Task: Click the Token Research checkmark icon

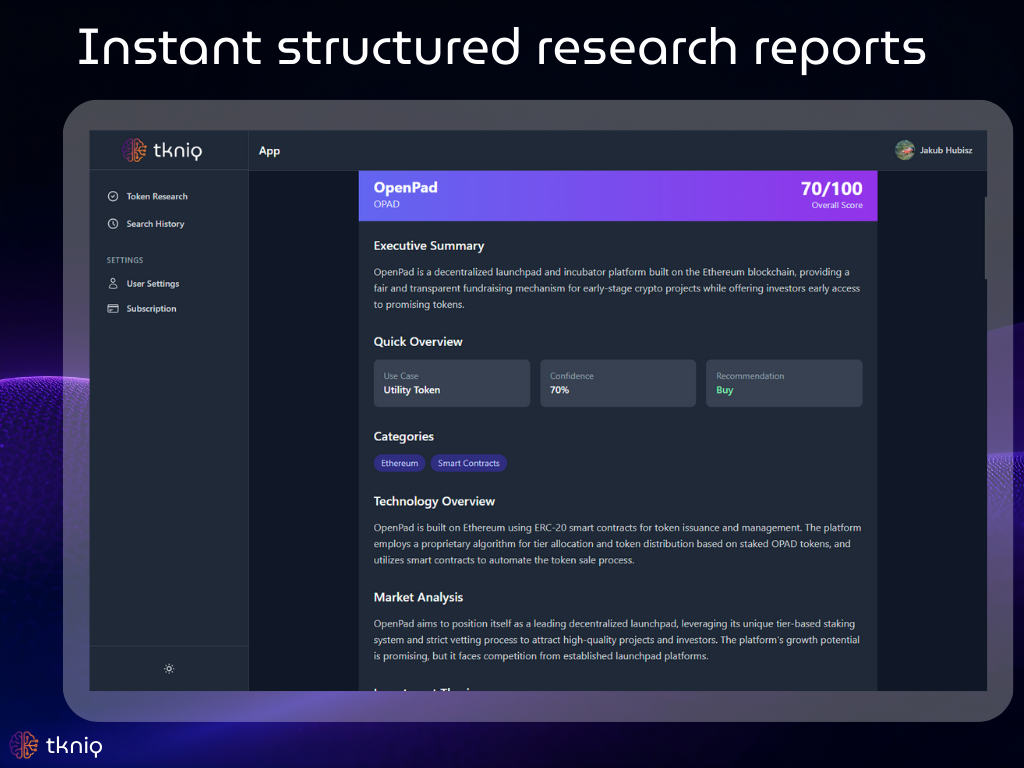Action: pos(113,196)
